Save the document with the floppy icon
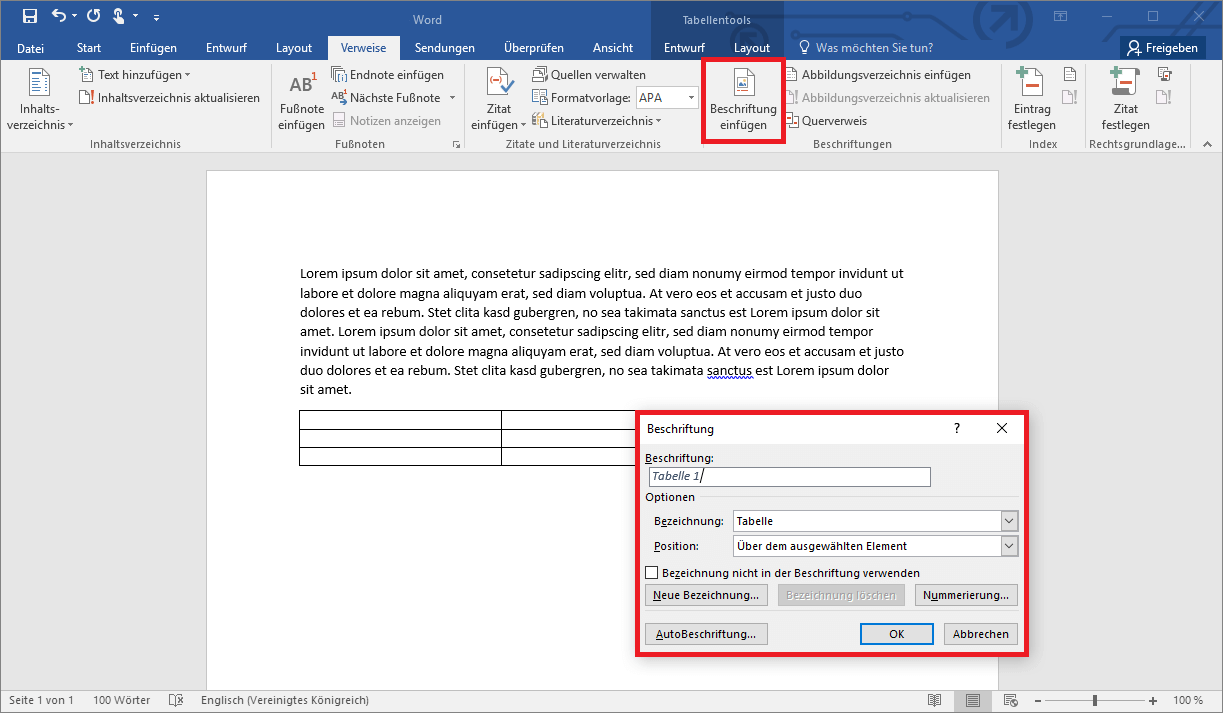Viewport: 1223px width, 713px height. 30,16
